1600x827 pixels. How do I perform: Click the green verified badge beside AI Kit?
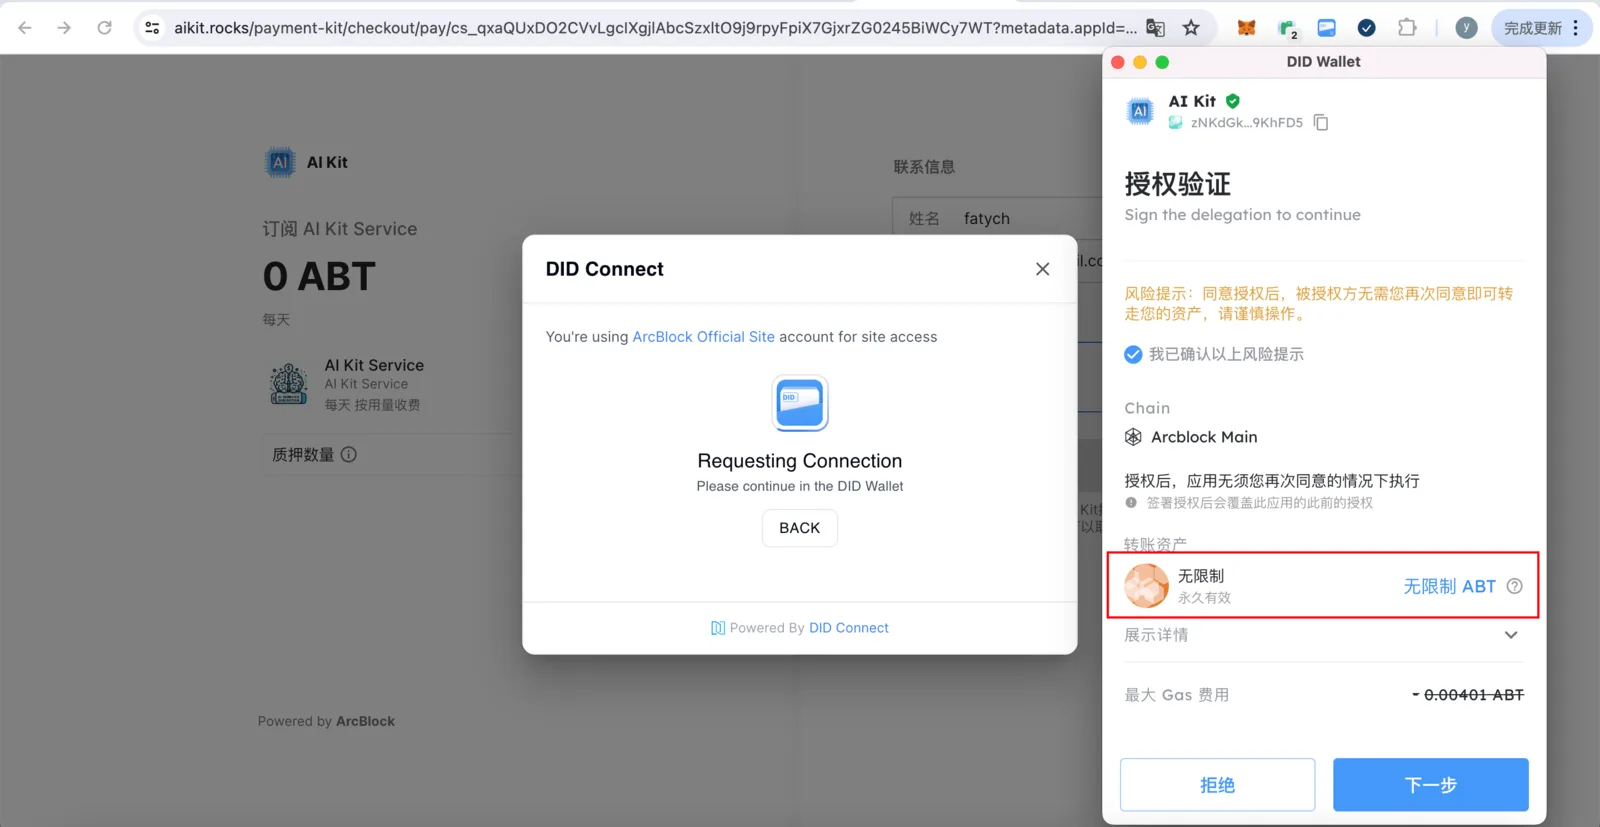pos(1233,101)
